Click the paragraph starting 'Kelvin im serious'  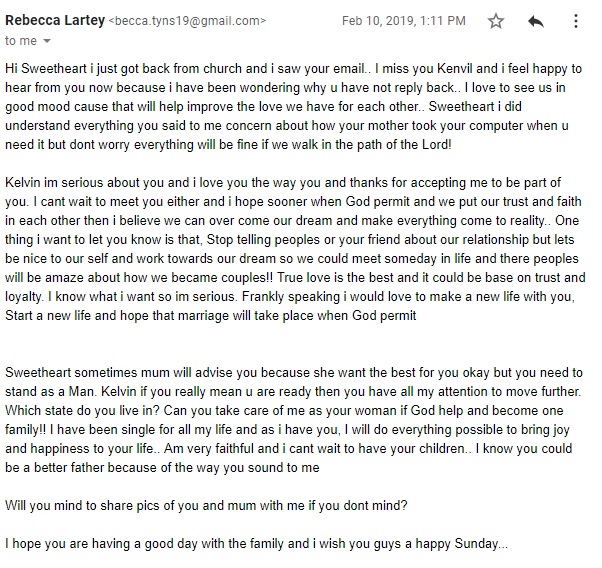(295, 249)
